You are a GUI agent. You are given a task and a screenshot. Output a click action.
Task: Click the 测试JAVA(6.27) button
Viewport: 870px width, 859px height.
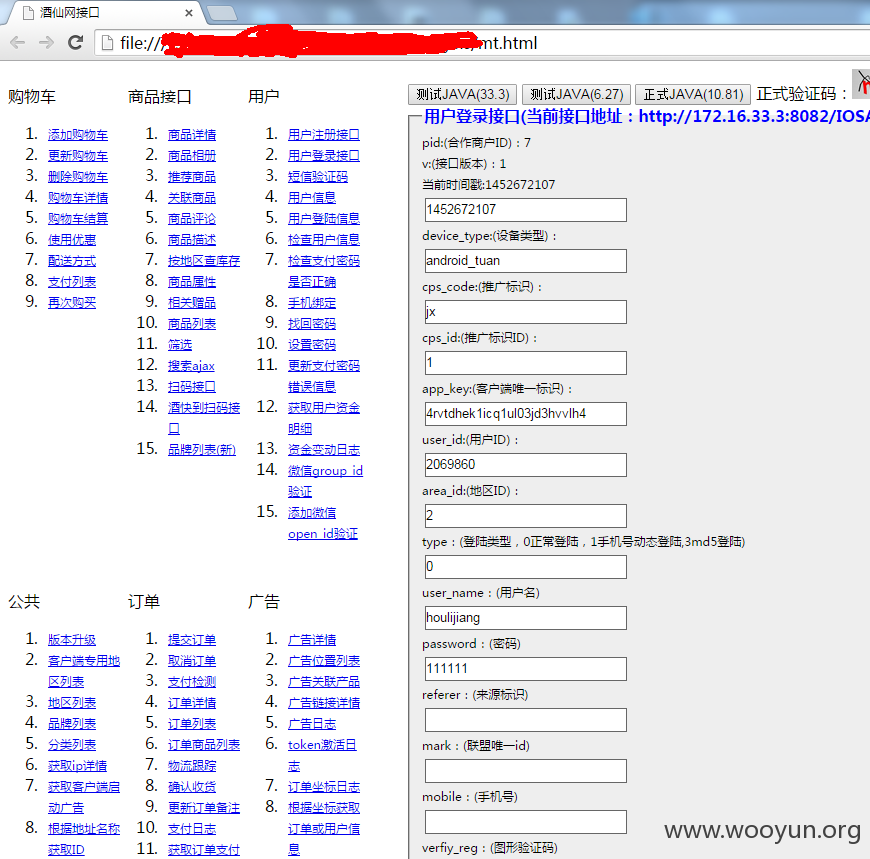tap(576, 94)
